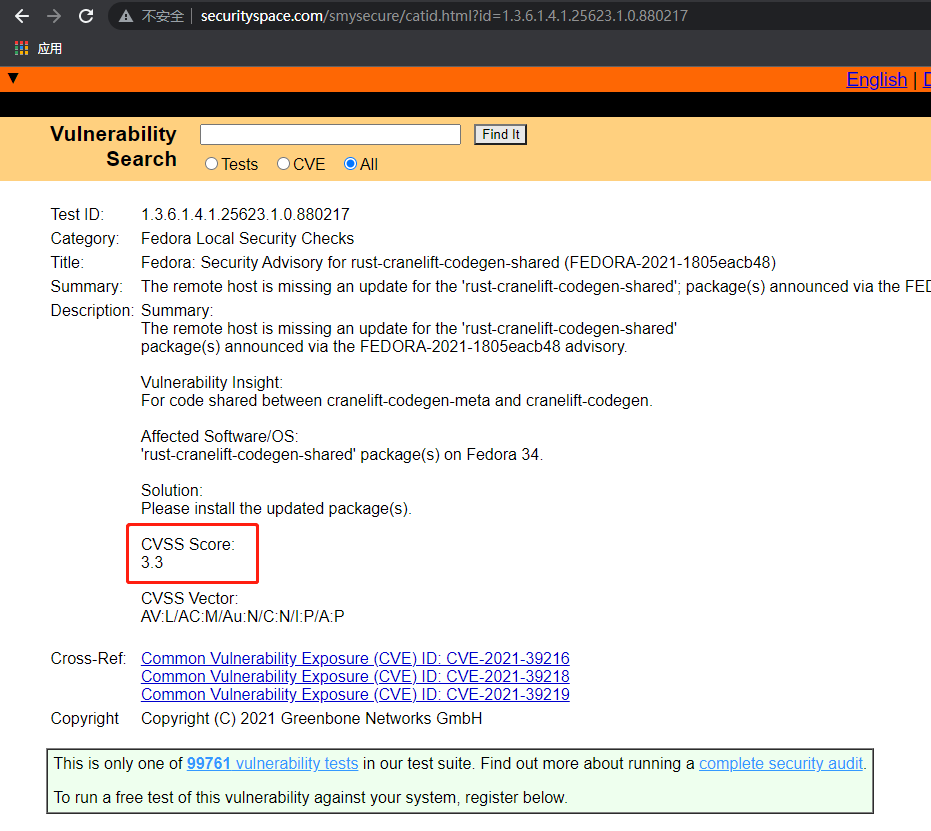Open the CVE-2021-39219 cross-reference link
The height and width of the screenshot is (831, 931).
click(x=355, y=694)
